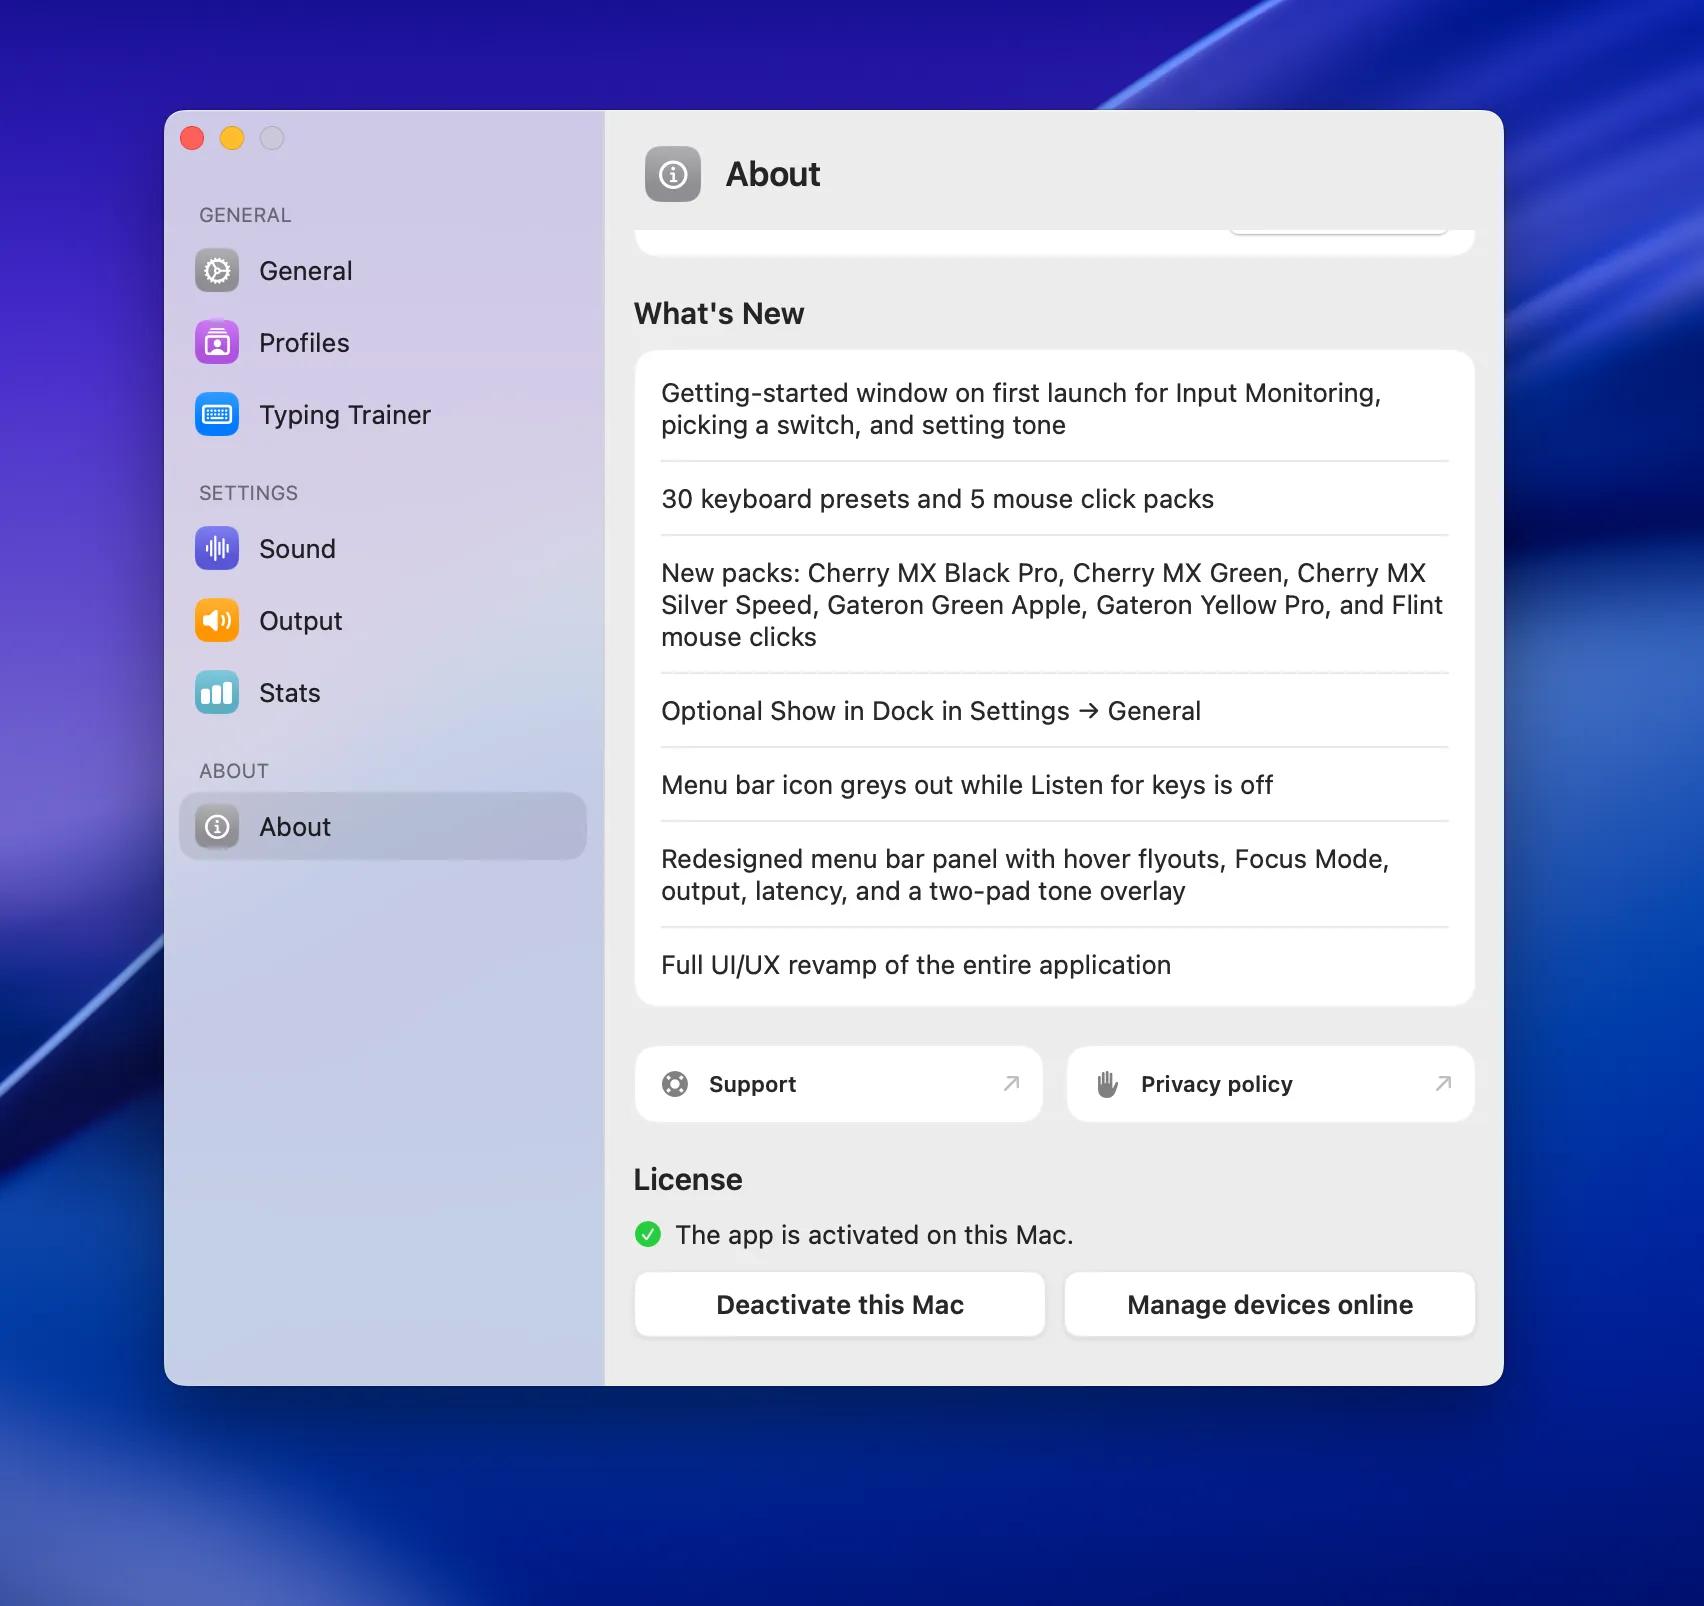
Task: Click the 'New packs: Cherry MX Black Pro' entry
Action: pyautogui.click(x=1052, y=605)
